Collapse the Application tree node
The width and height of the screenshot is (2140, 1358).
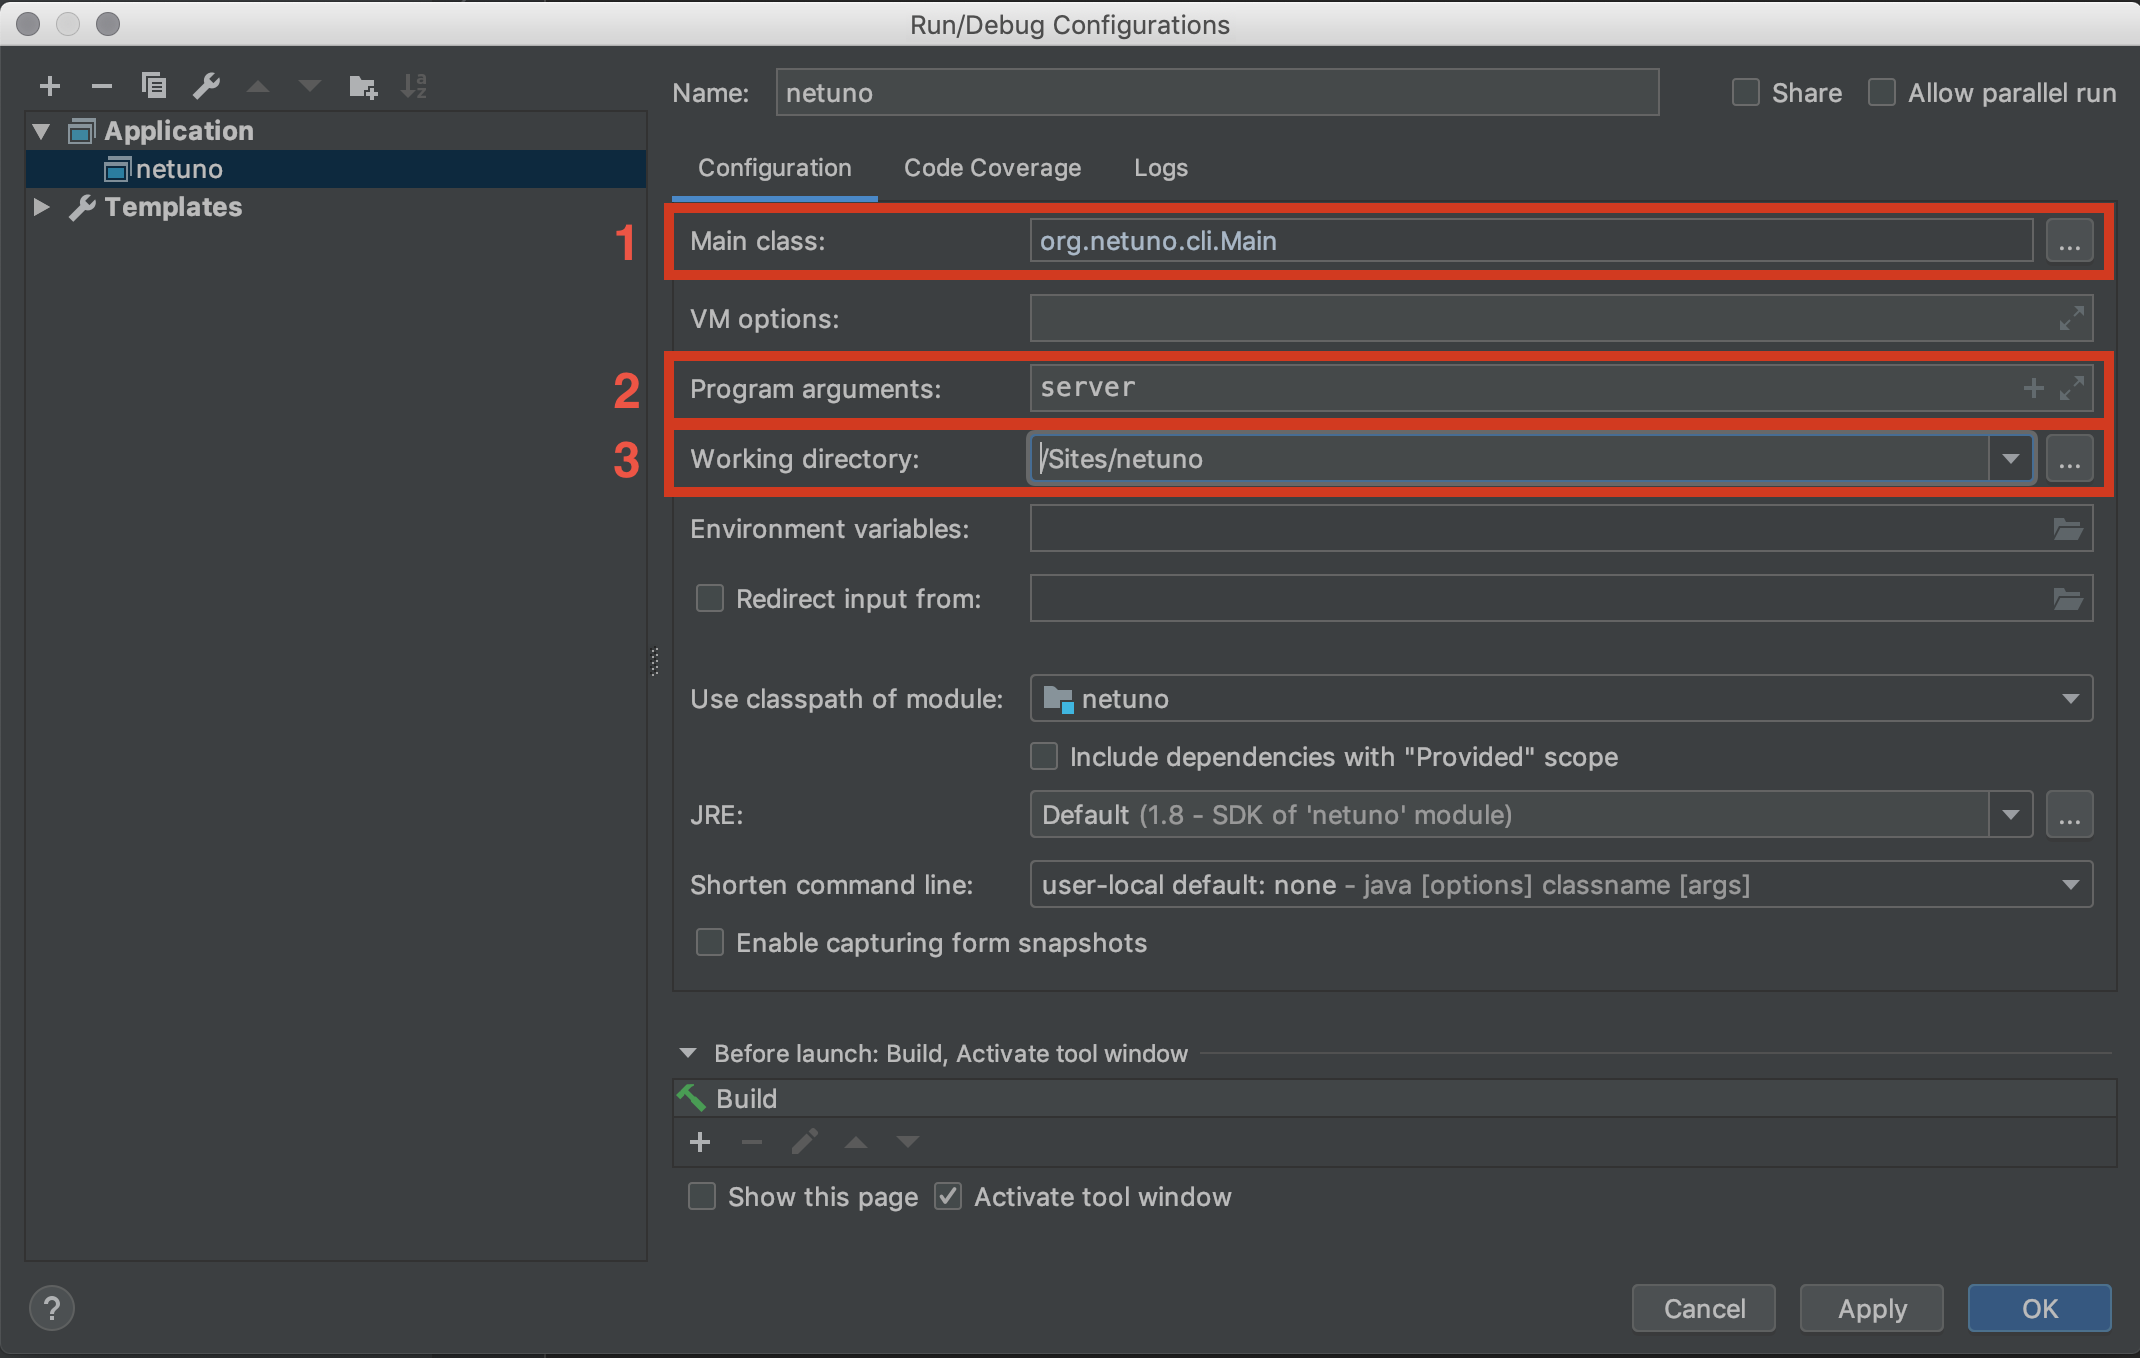pyautogui.click(x=42, y=131)
